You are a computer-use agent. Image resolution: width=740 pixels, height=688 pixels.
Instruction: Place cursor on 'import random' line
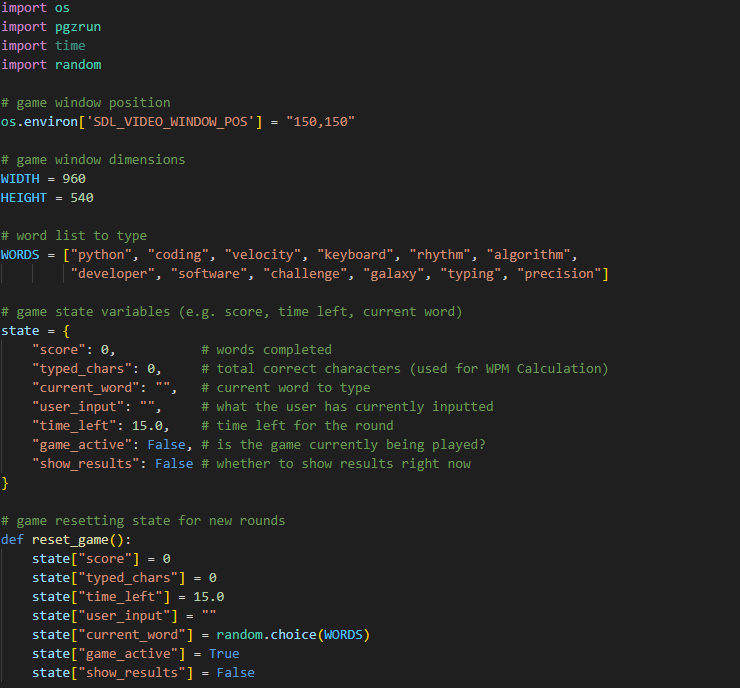point(50,64)
